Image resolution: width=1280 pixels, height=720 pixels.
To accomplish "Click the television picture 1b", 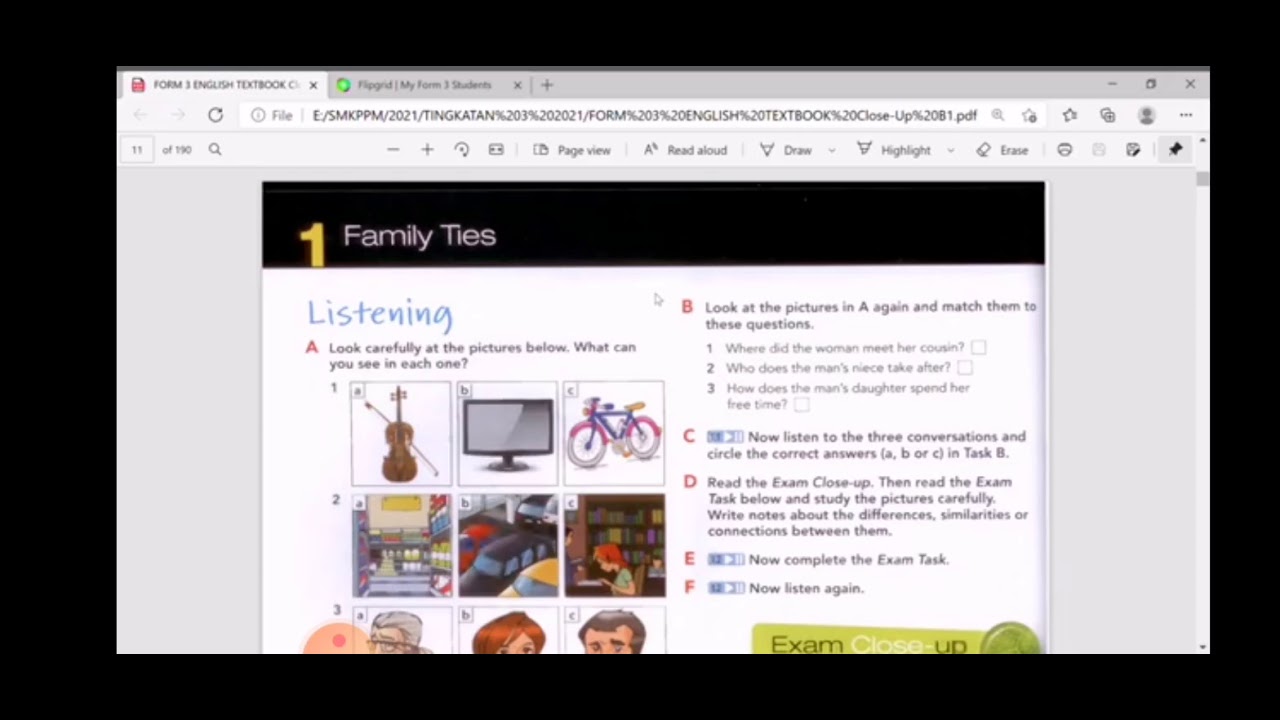I will pos(508,434).
